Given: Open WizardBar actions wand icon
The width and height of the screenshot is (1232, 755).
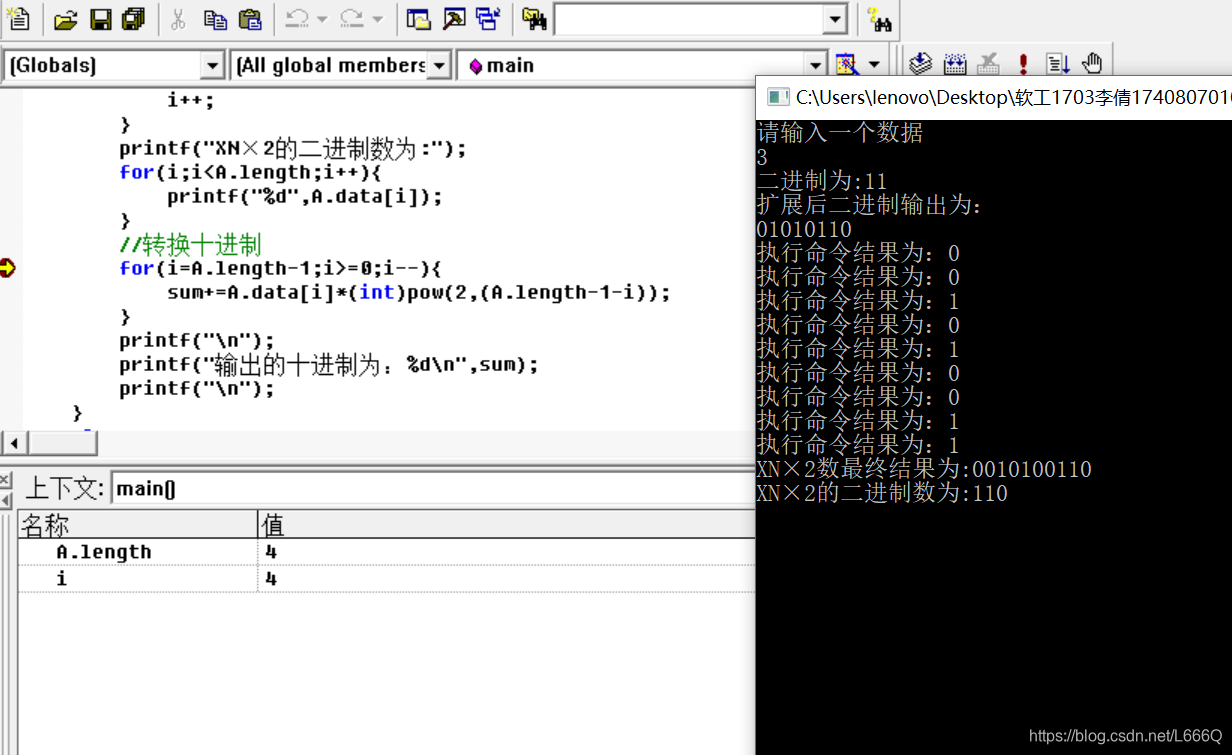Looking at the screenshot, I should click(x=846, y=65).
